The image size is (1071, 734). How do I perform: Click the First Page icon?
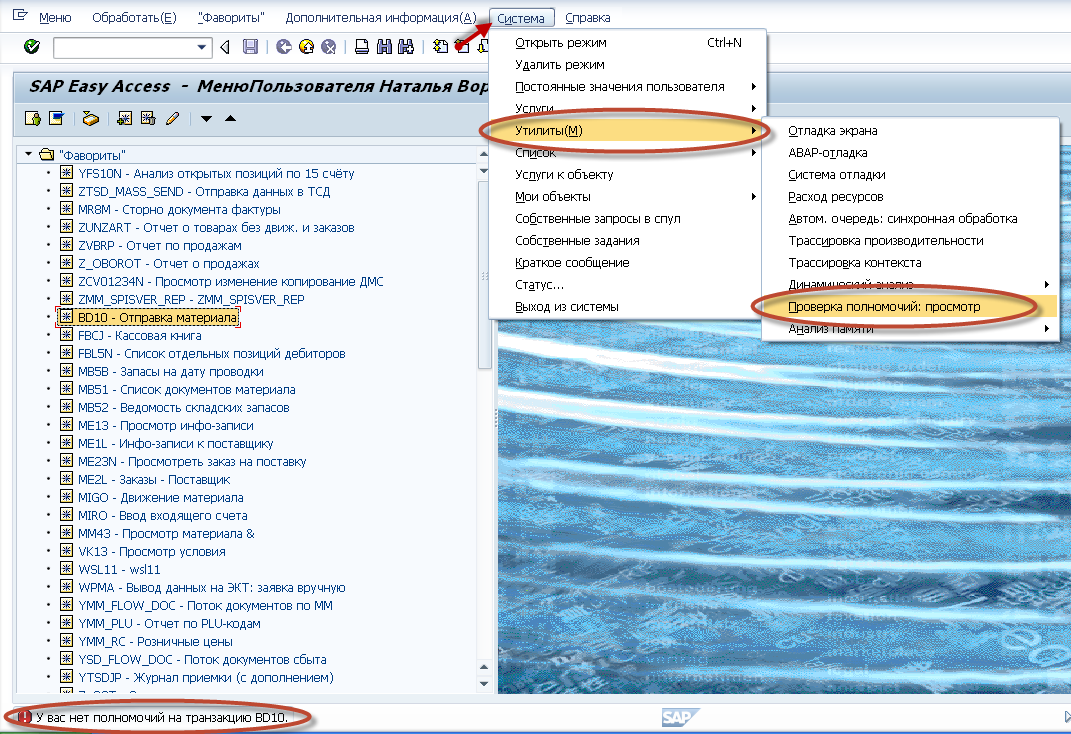tap(441, 46)
